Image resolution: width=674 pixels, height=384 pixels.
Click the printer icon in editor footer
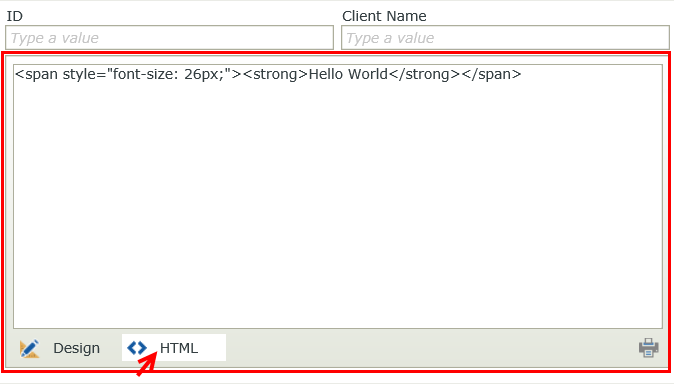pyautogui.click(x=648, y=347)
